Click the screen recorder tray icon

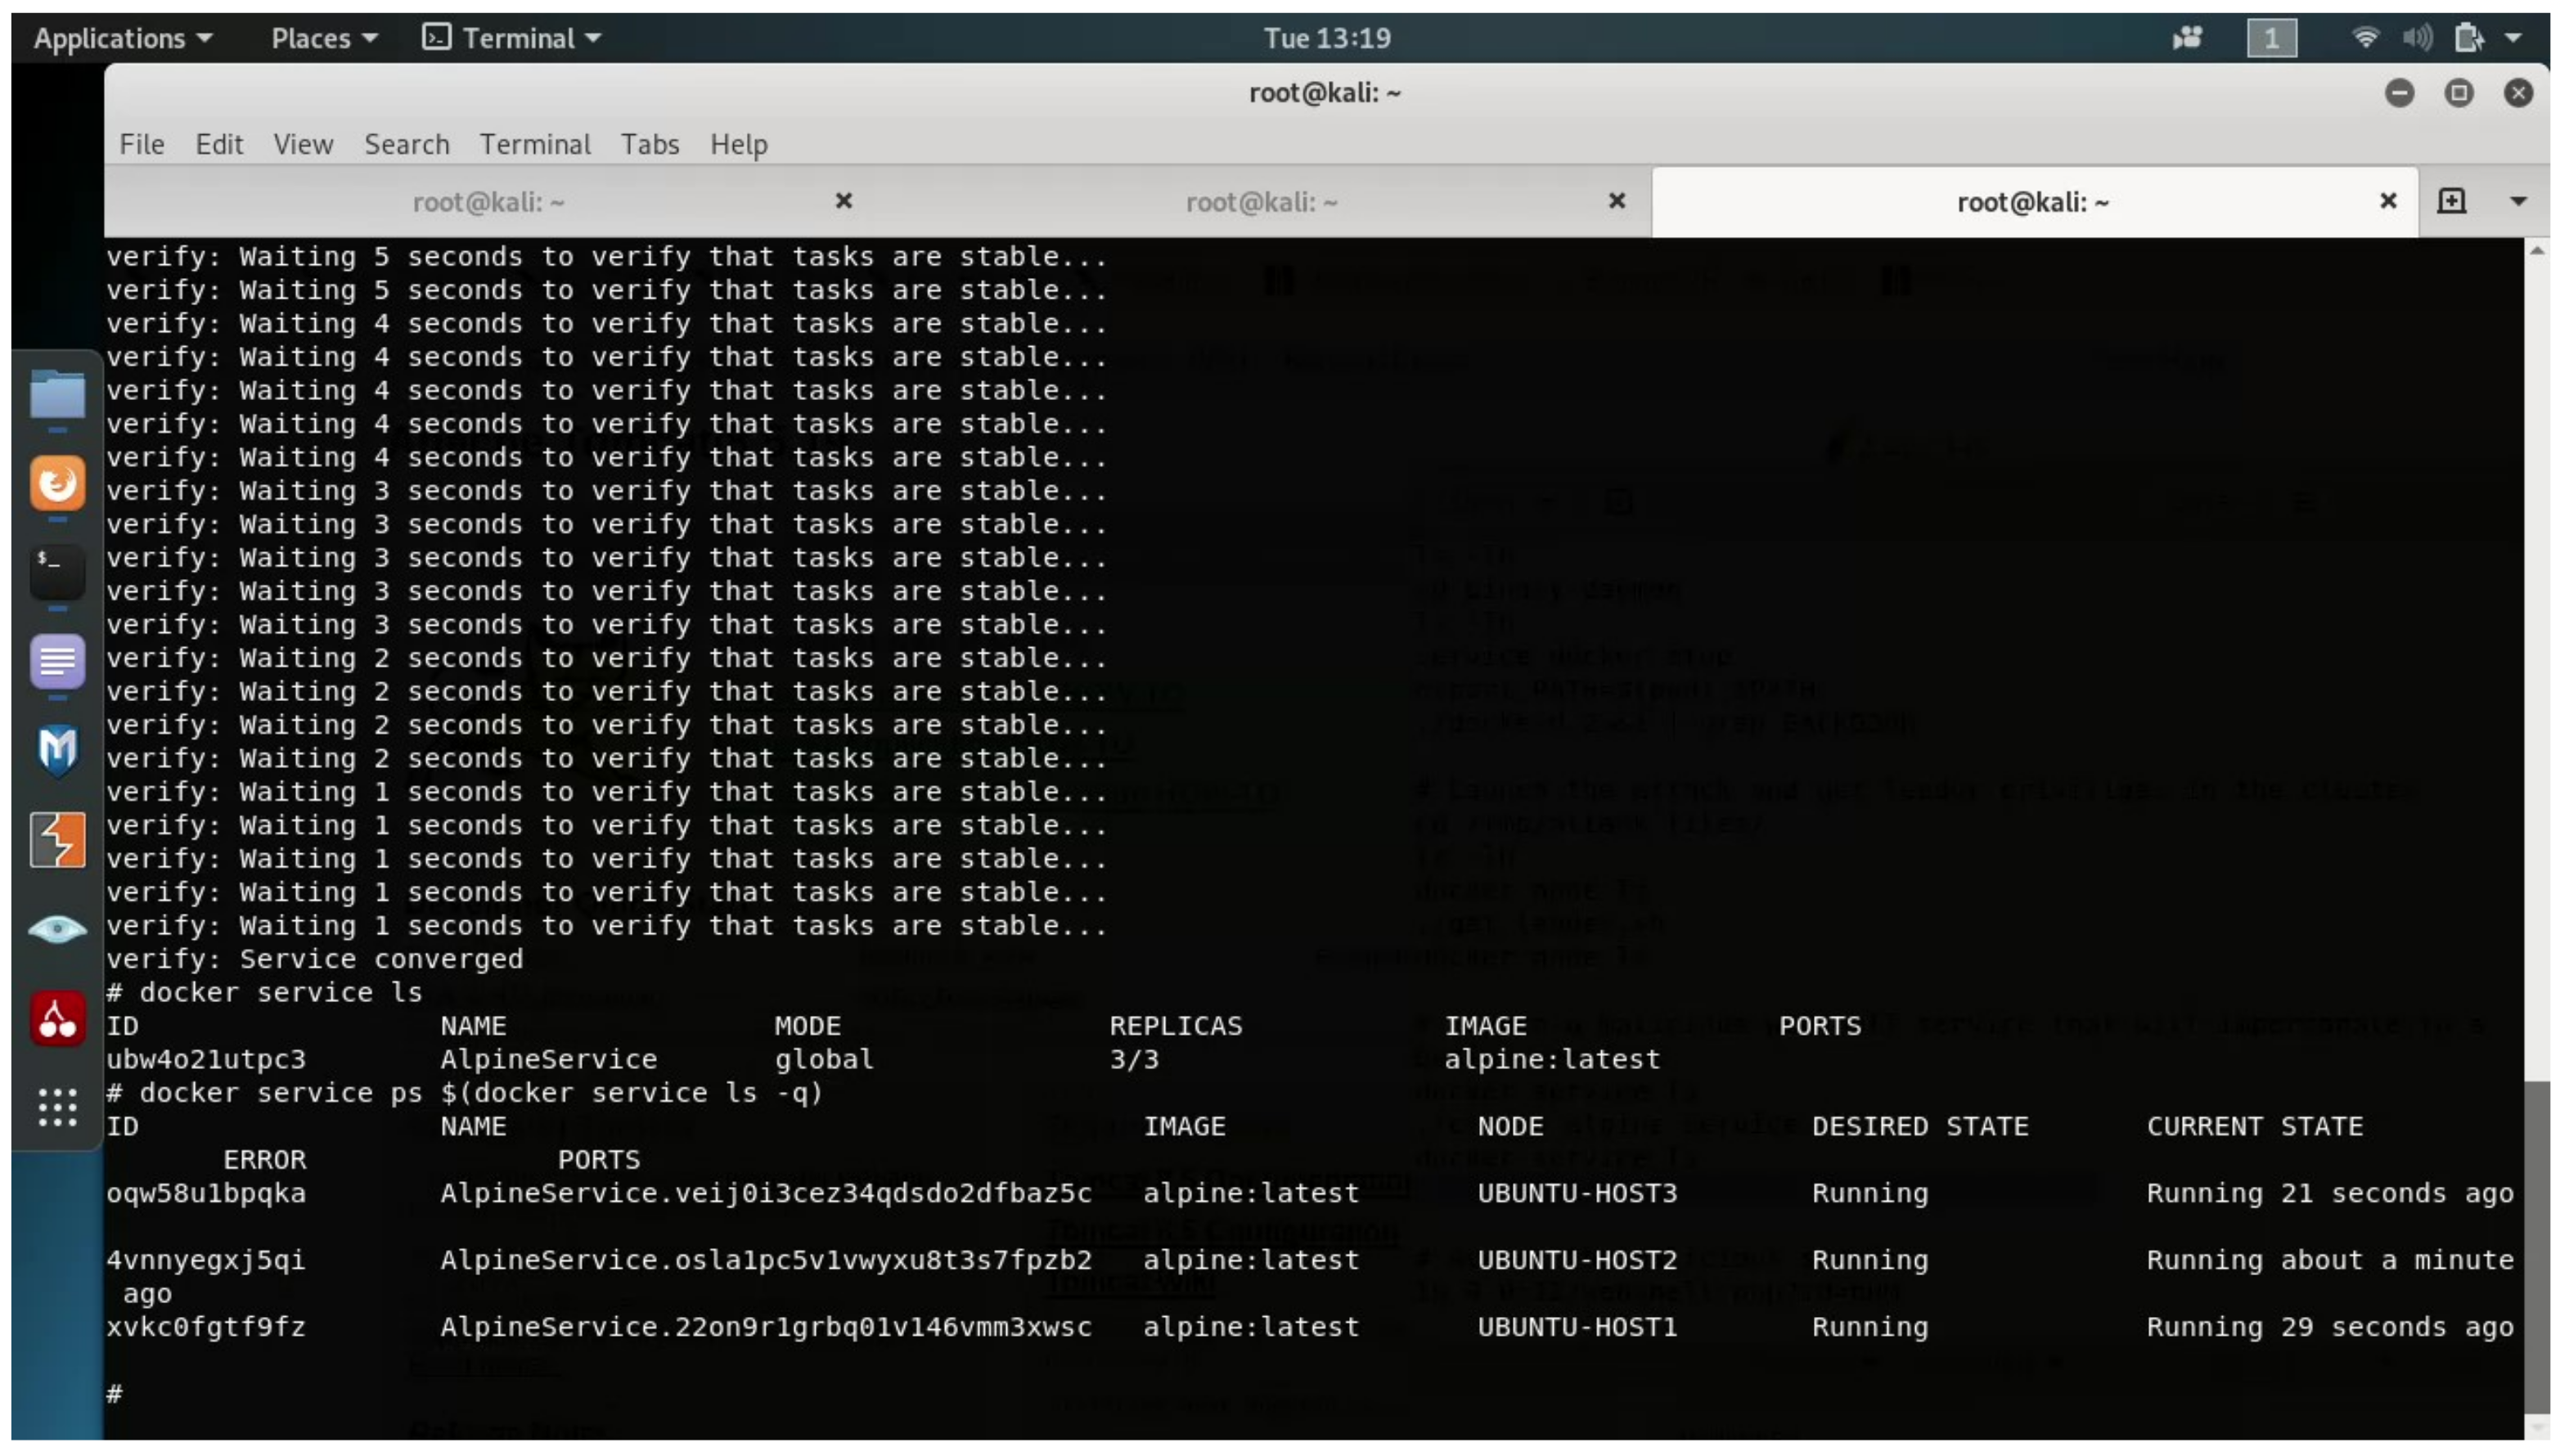pos(2187,38)
